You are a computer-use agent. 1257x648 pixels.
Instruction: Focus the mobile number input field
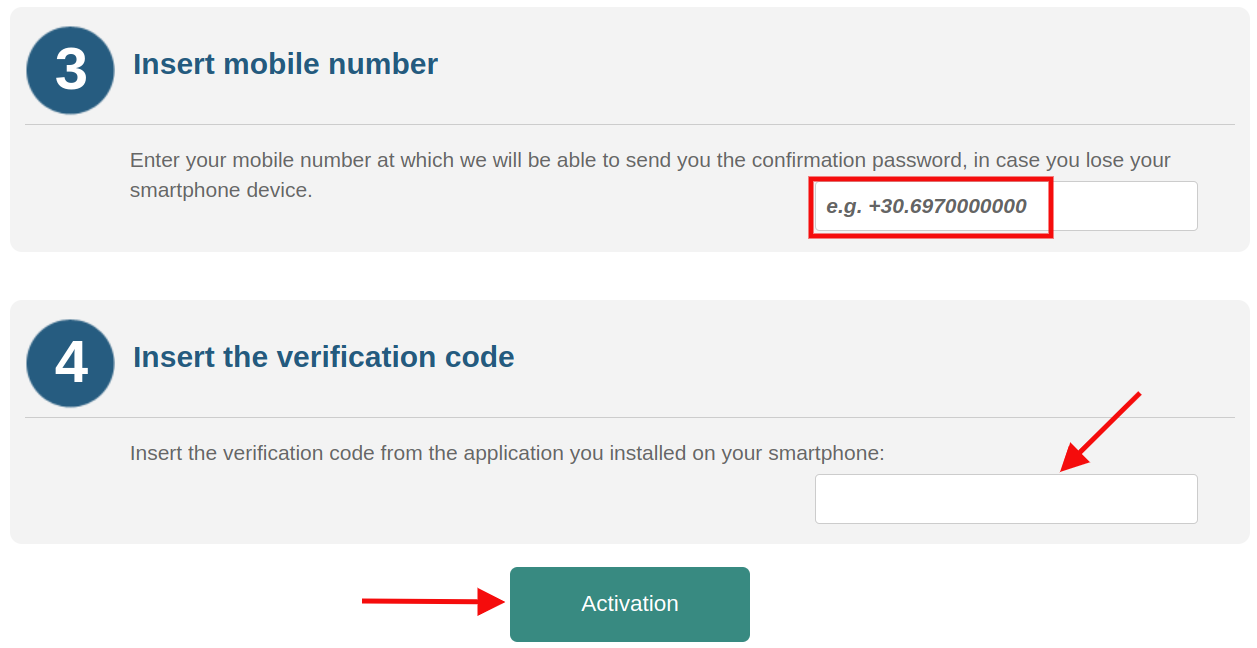1005,206
